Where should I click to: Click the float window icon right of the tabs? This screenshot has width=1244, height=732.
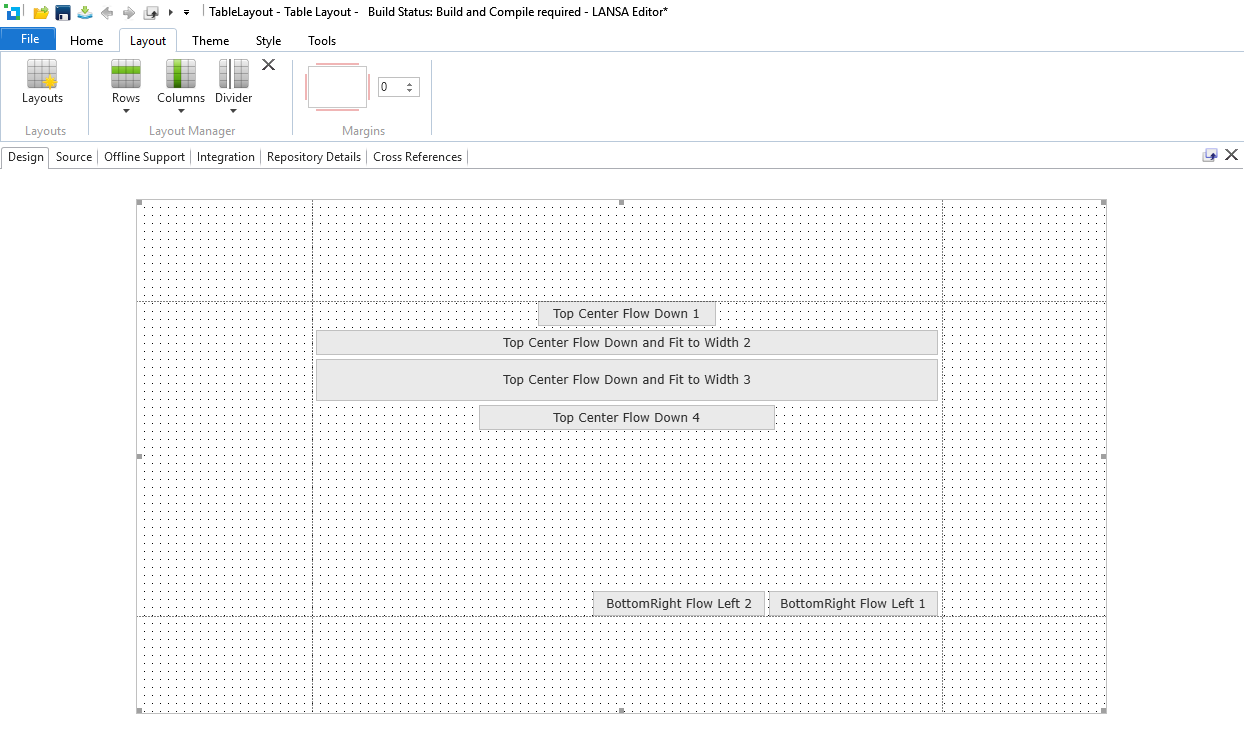click(x=1210, y=155)
